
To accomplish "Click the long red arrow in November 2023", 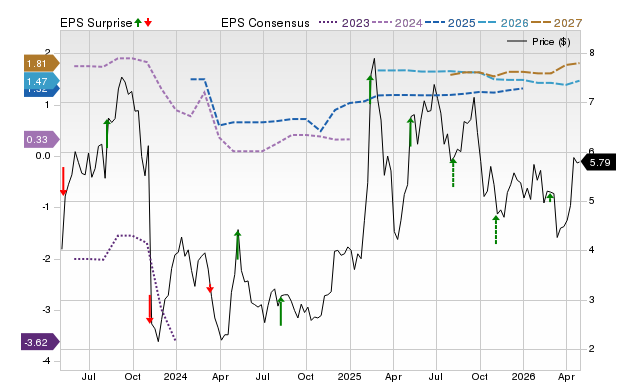I will point(150,309).
